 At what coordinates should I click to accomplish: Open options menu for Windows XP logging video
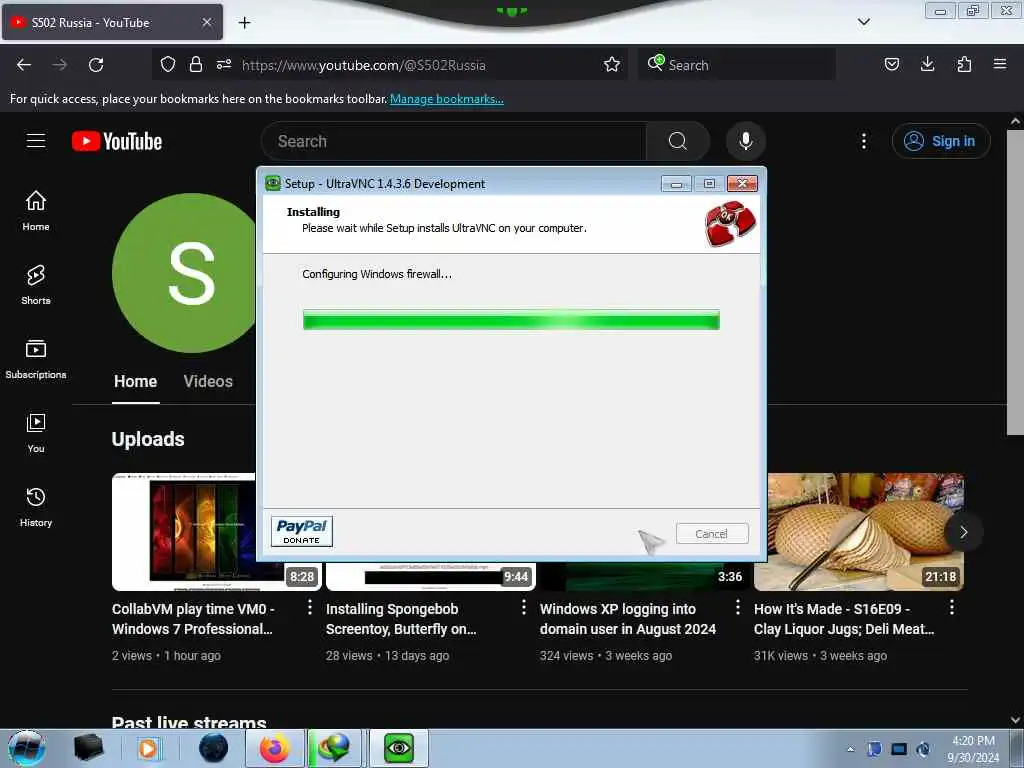point(738,607)
